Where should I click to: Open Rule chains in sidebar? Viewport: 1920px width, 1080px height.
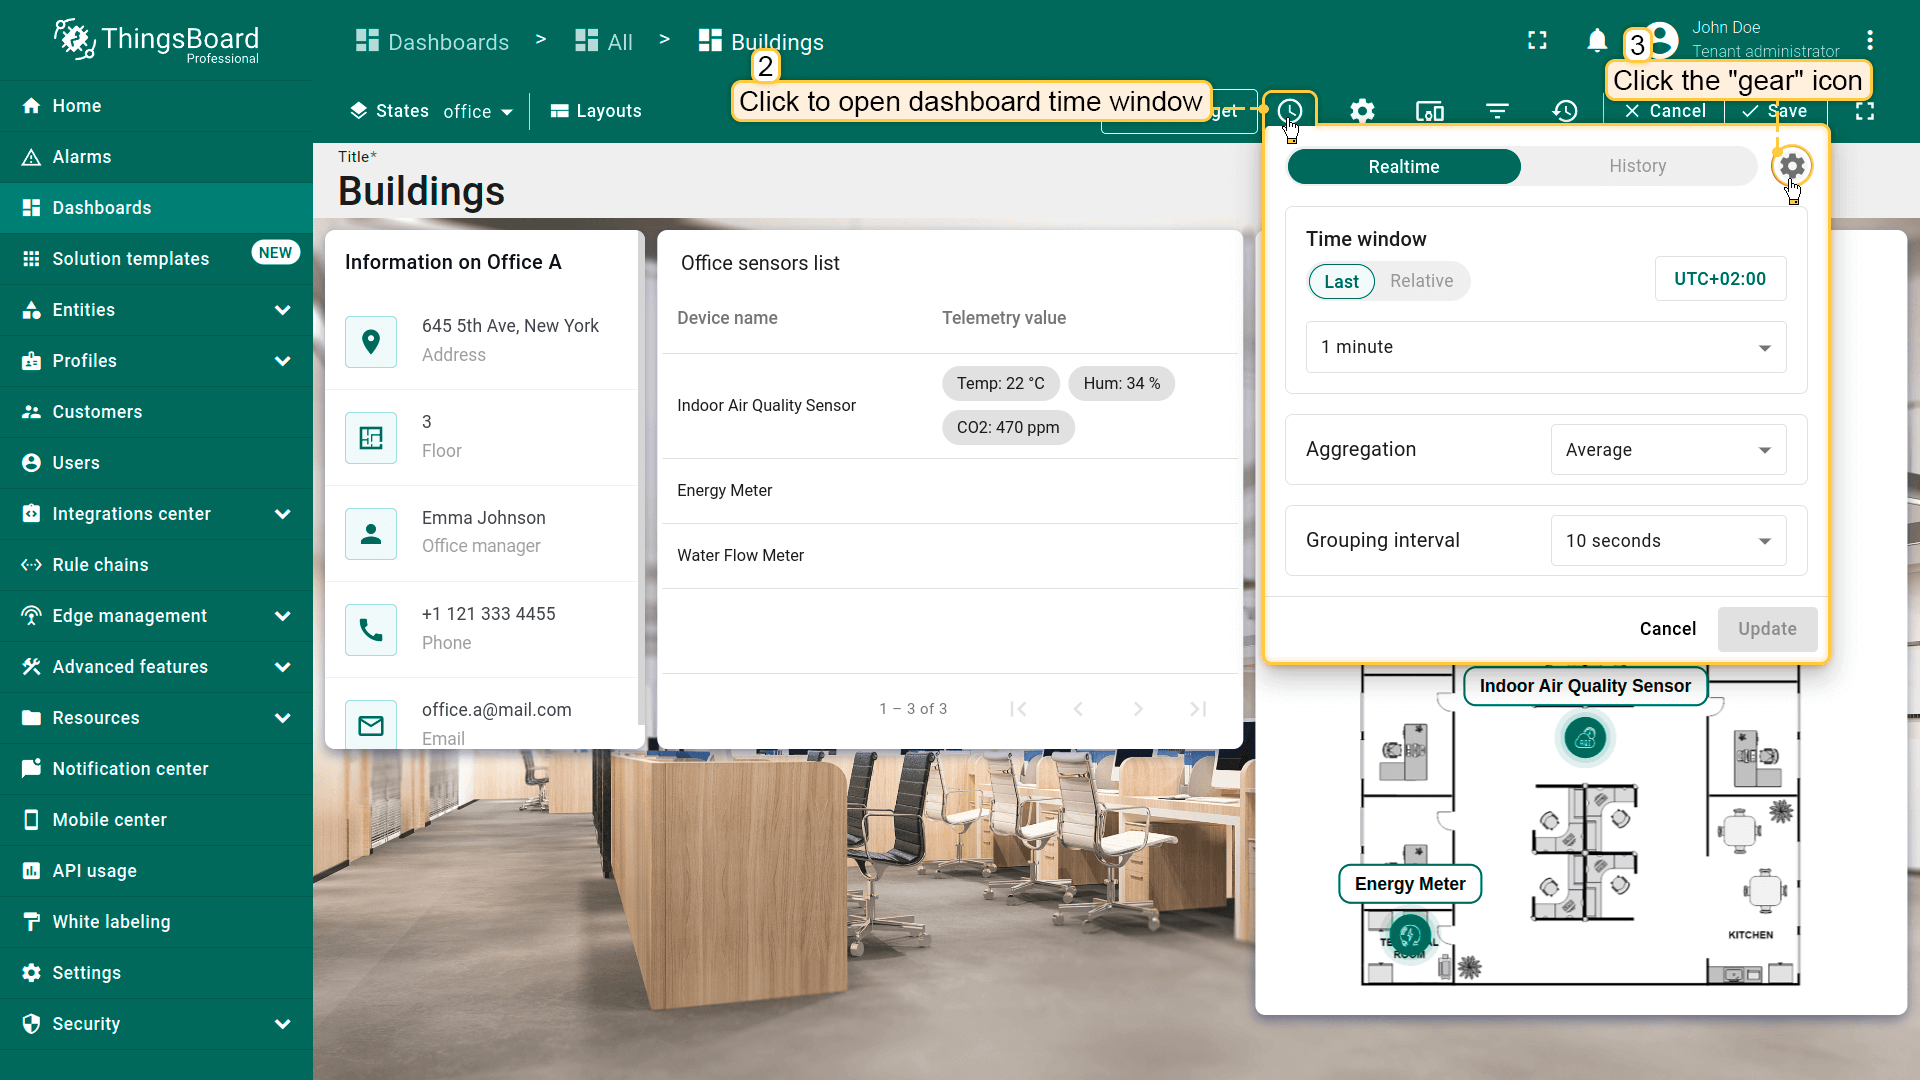tap(100, 565)
